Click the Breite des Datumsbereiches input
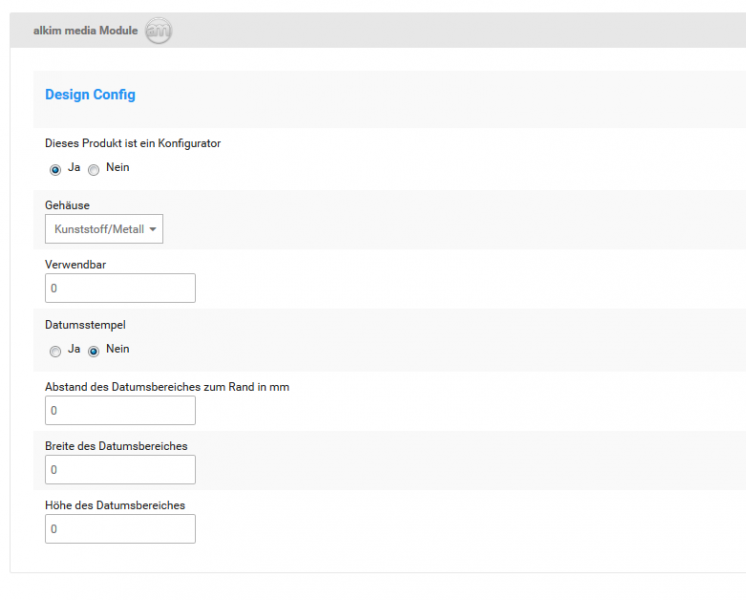This screenshot has width=746, height=600. pos(120,470)
